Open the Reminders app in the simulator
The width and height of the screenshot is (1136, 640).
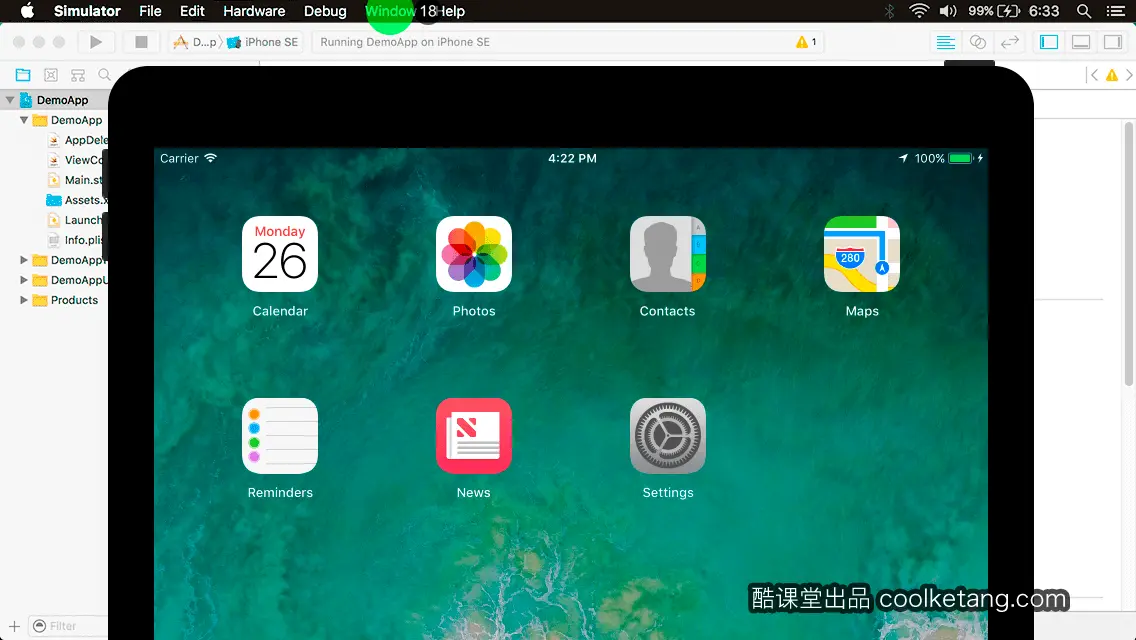click(x=280, y=436)
